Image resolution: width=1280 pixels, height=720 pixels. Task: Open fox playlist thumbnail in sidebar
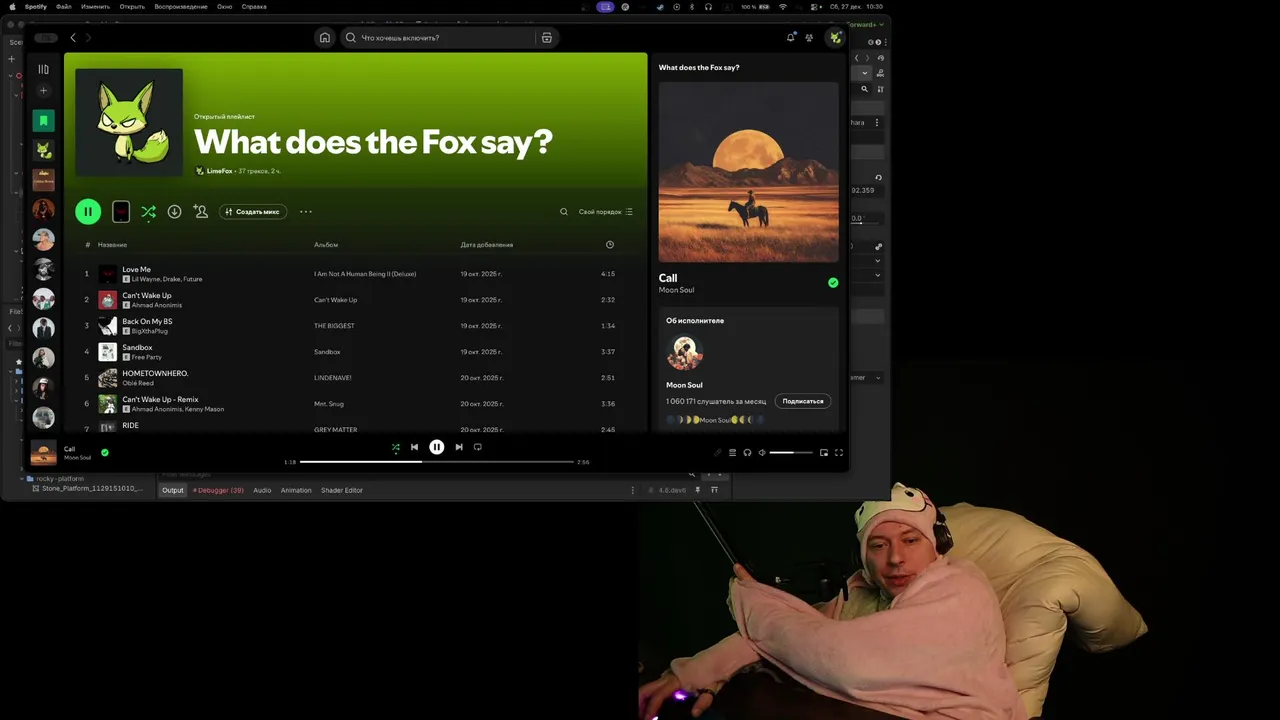tap(43, 150)
